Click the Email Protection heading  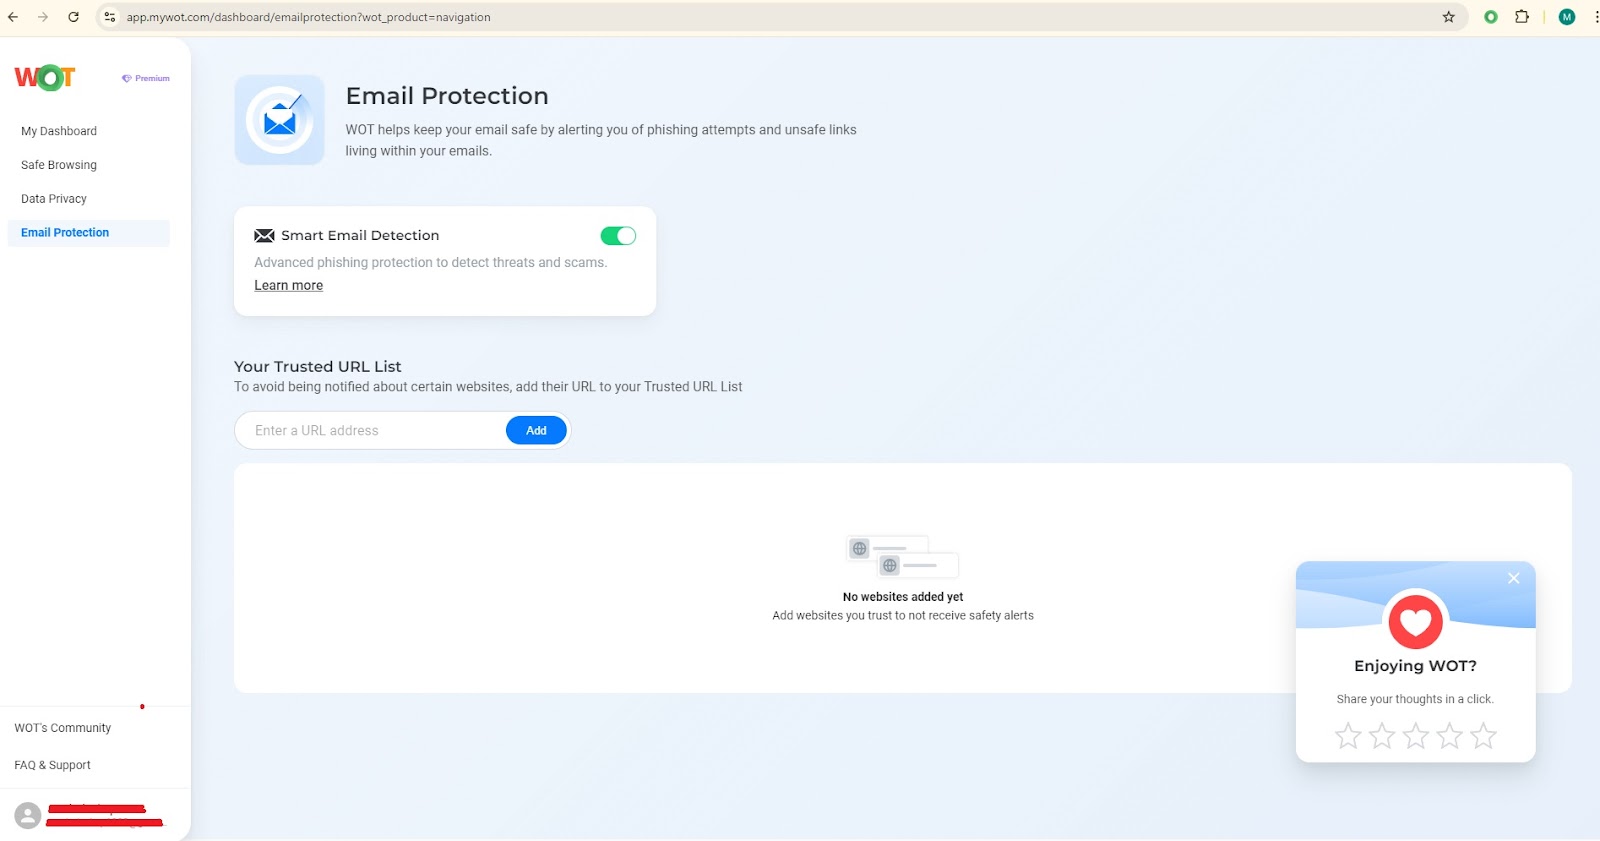click(x=447, y=96)
